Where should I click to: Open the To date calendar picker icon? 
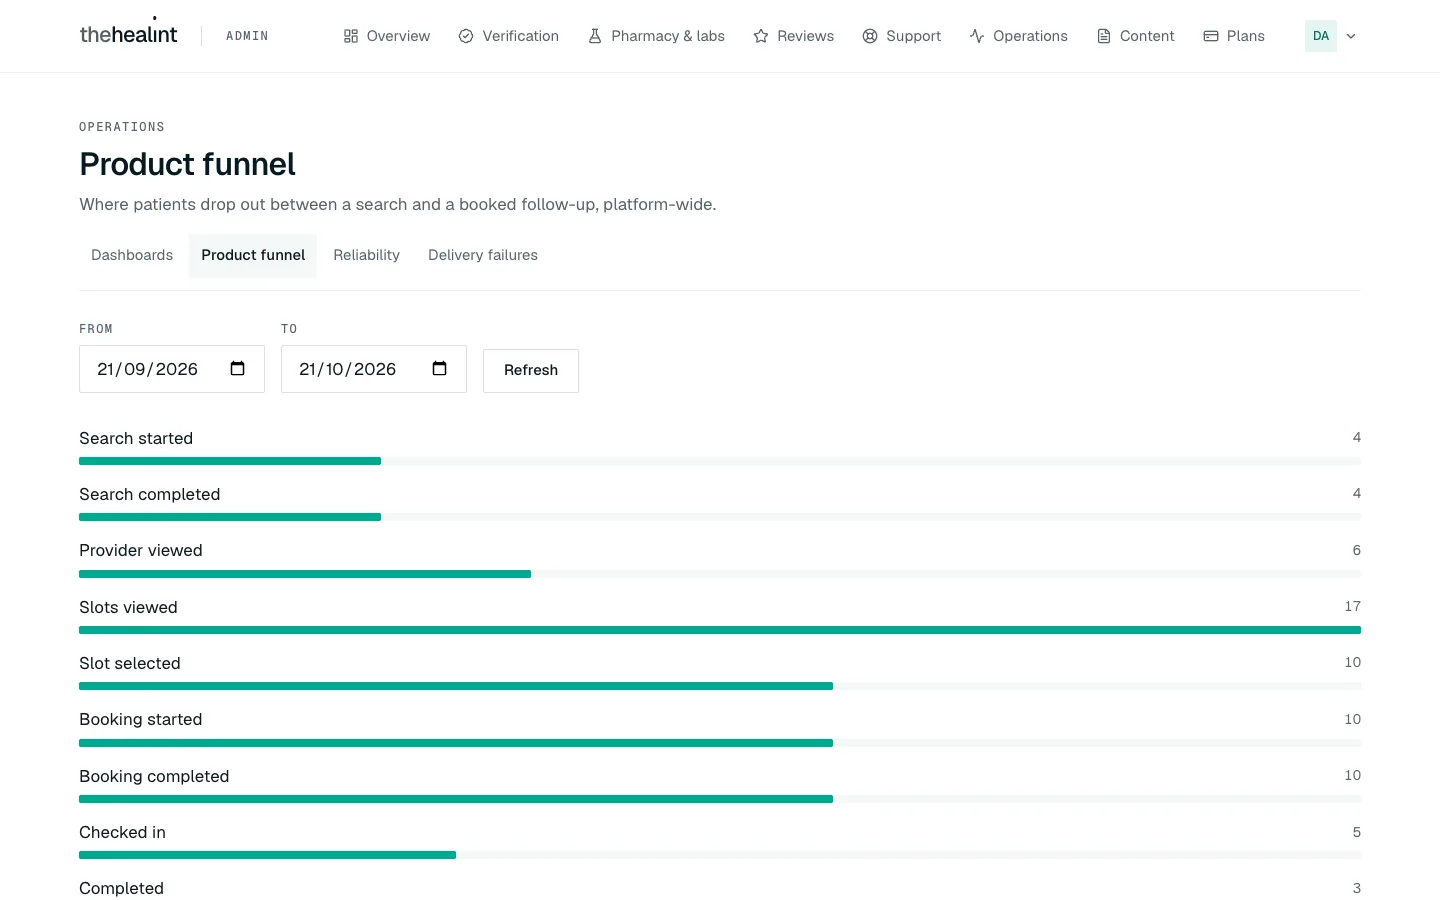click(440, 368)
